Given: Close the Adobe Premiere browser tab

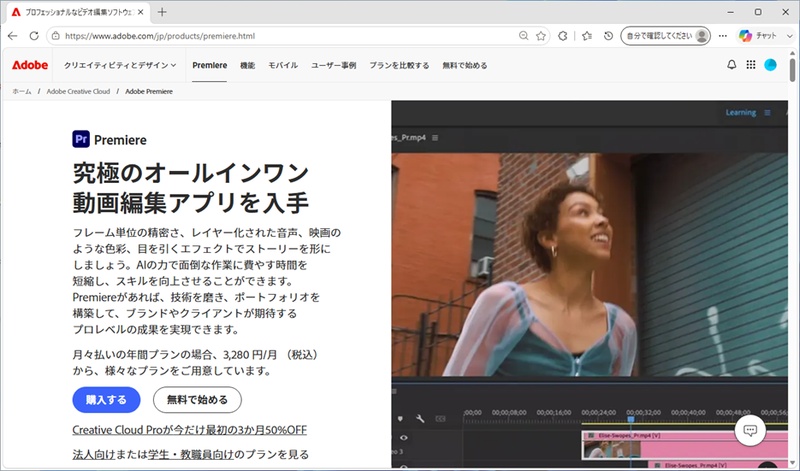Looking at the screenshot, I should pos(141,12).
